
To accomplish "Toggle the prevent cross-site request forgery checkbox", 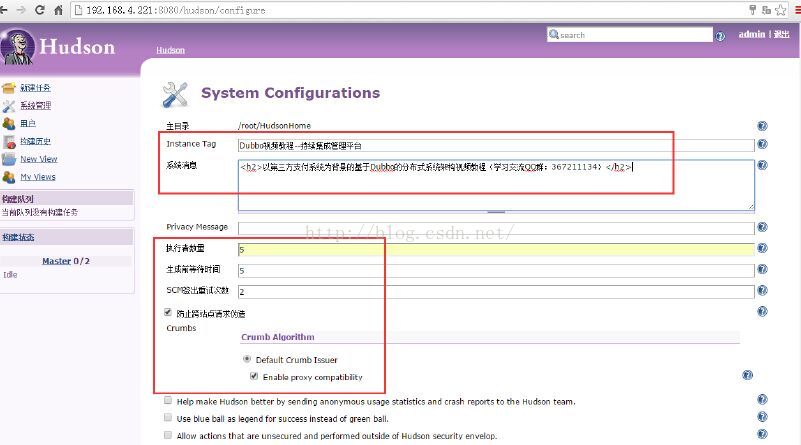I will coord(168,312).
